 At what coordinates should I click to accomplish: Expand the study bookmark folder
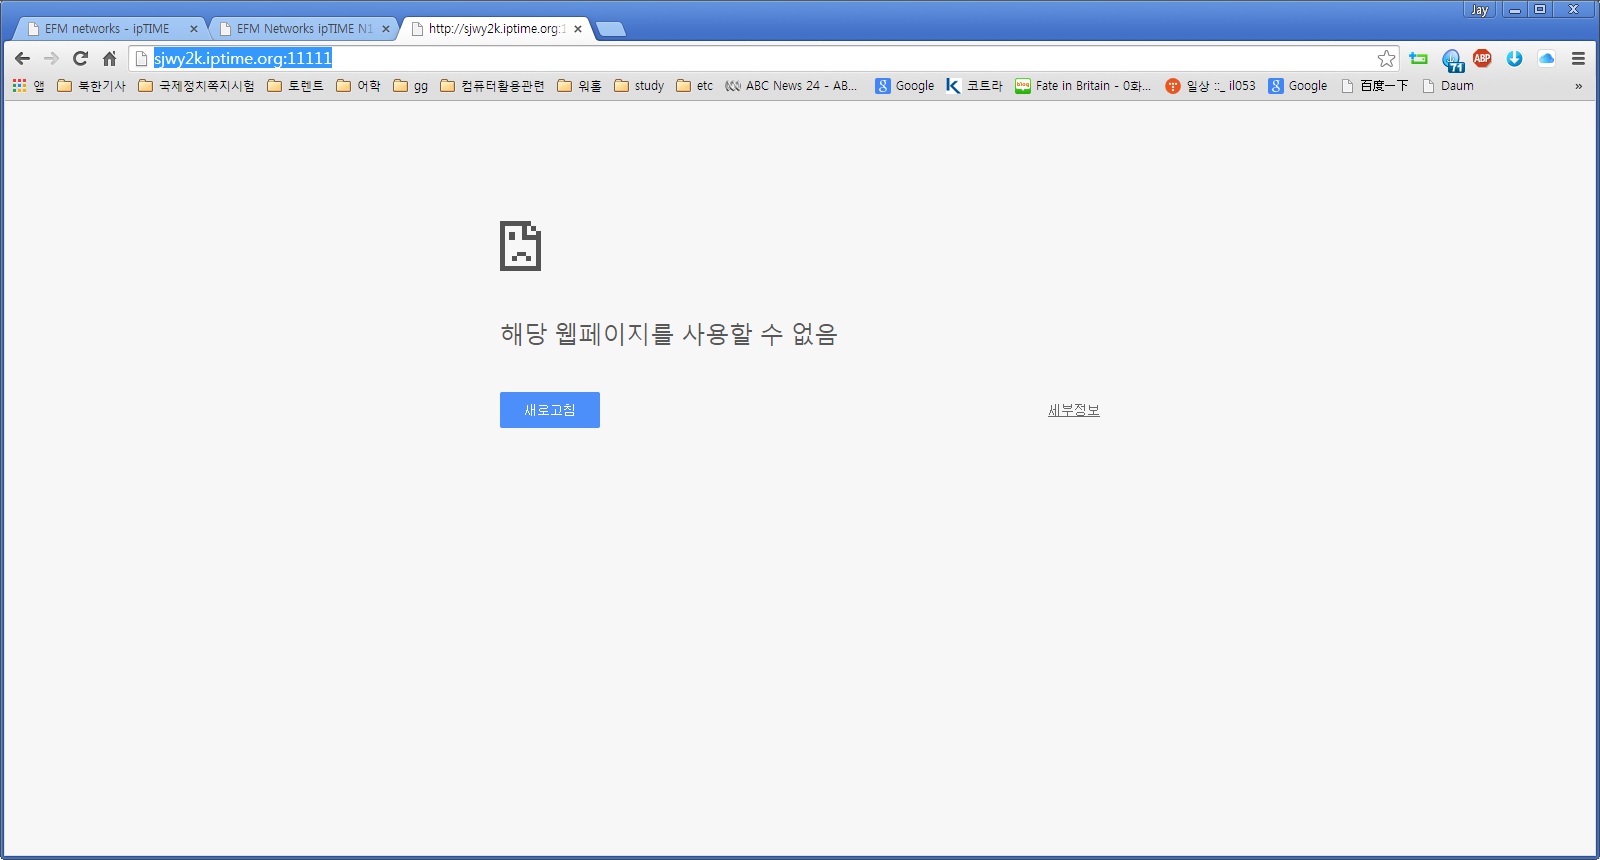click(x=639, y=86)
